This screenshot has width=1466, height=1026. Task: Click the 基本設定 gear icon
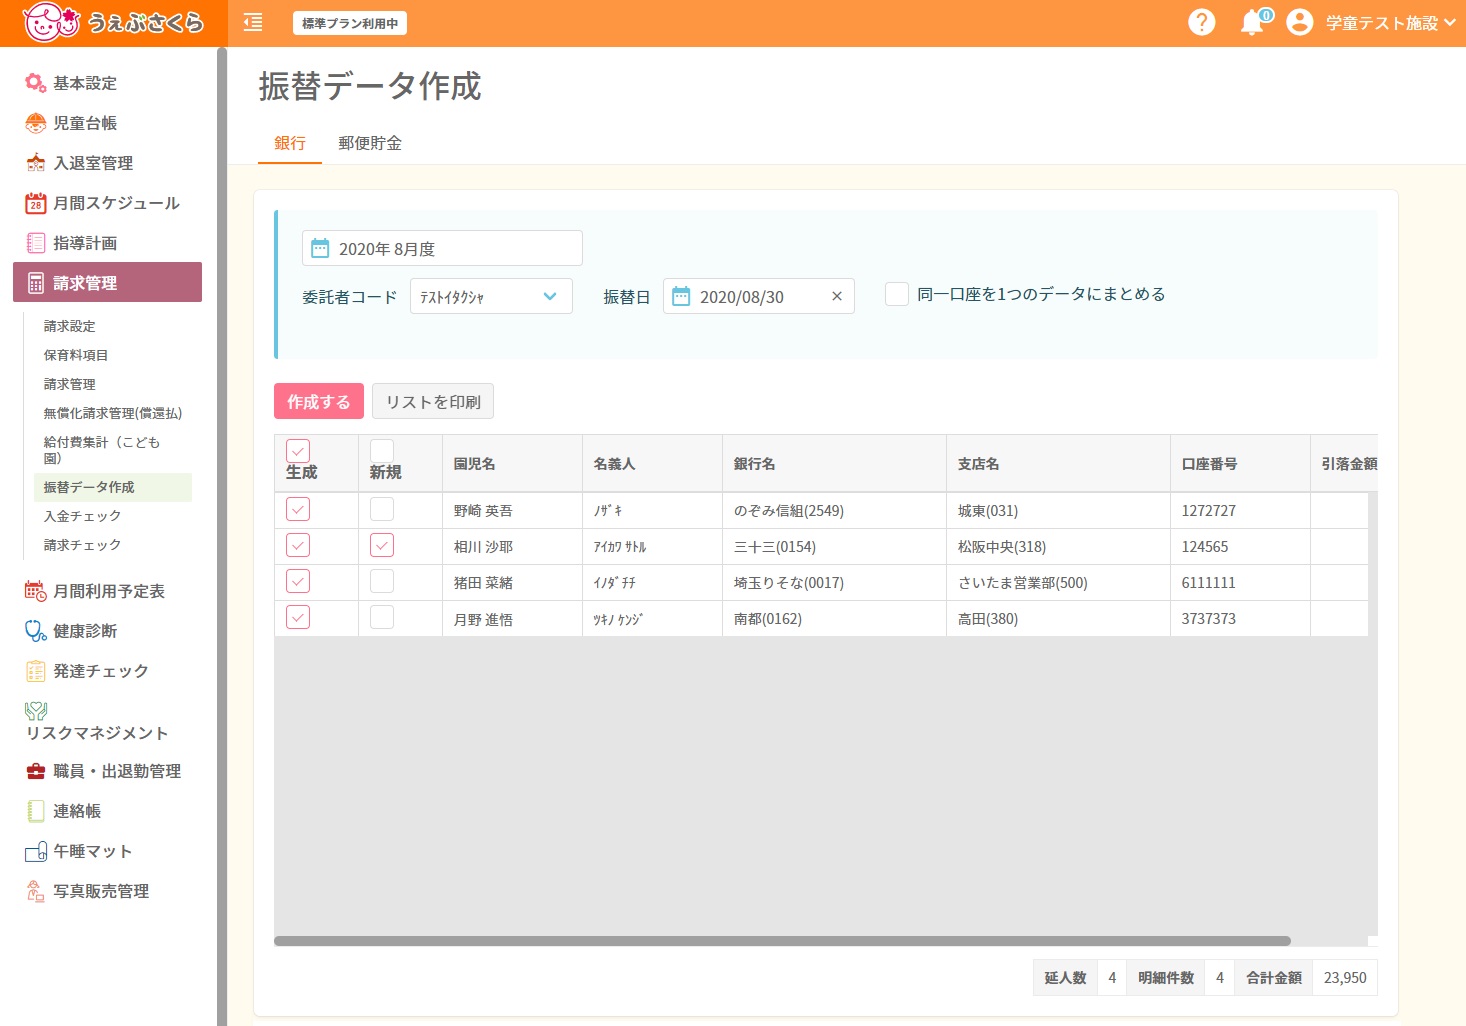tap(36, 83)
